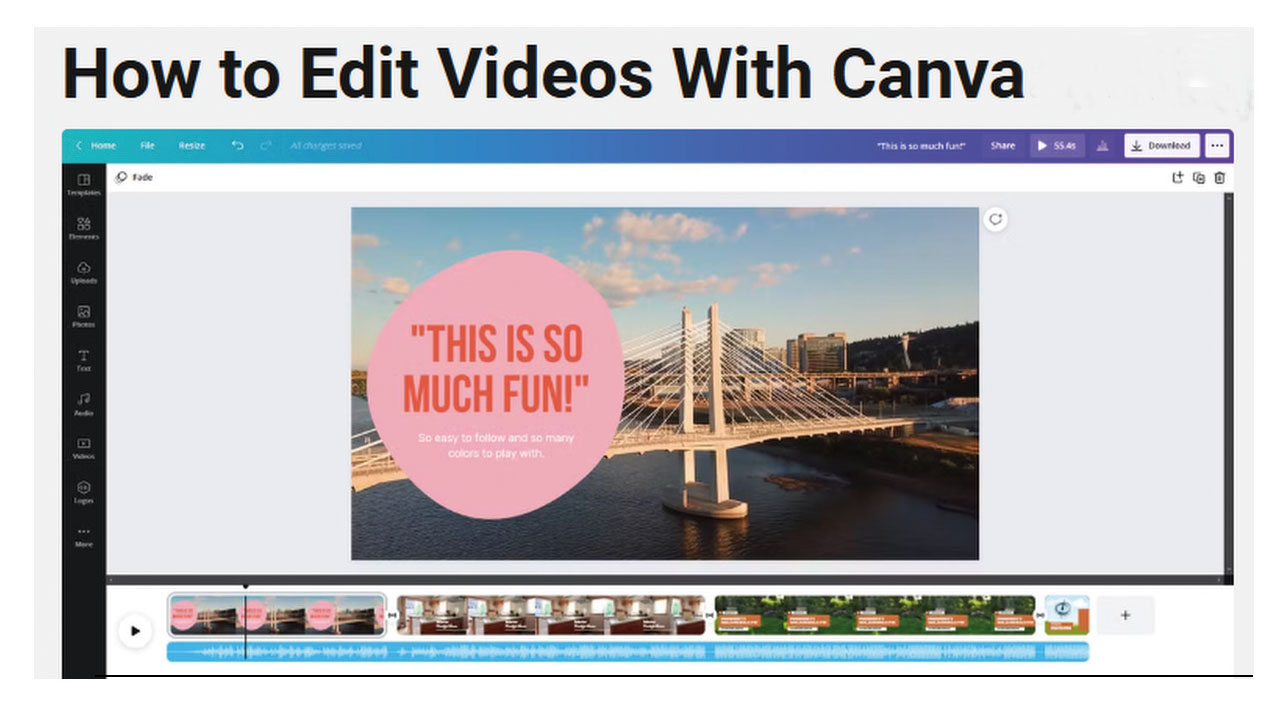Open the Resize menu
Screen dimensions: 1286x710
[x=192, y=146]
